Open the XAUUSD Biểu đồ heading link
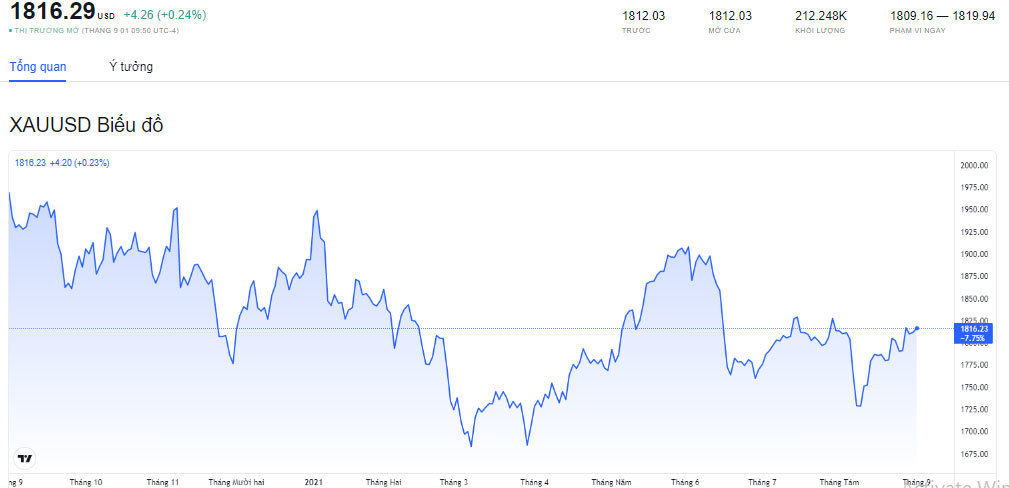The width and height of the screenshot is (1009, 488). [x=86, y=125]
